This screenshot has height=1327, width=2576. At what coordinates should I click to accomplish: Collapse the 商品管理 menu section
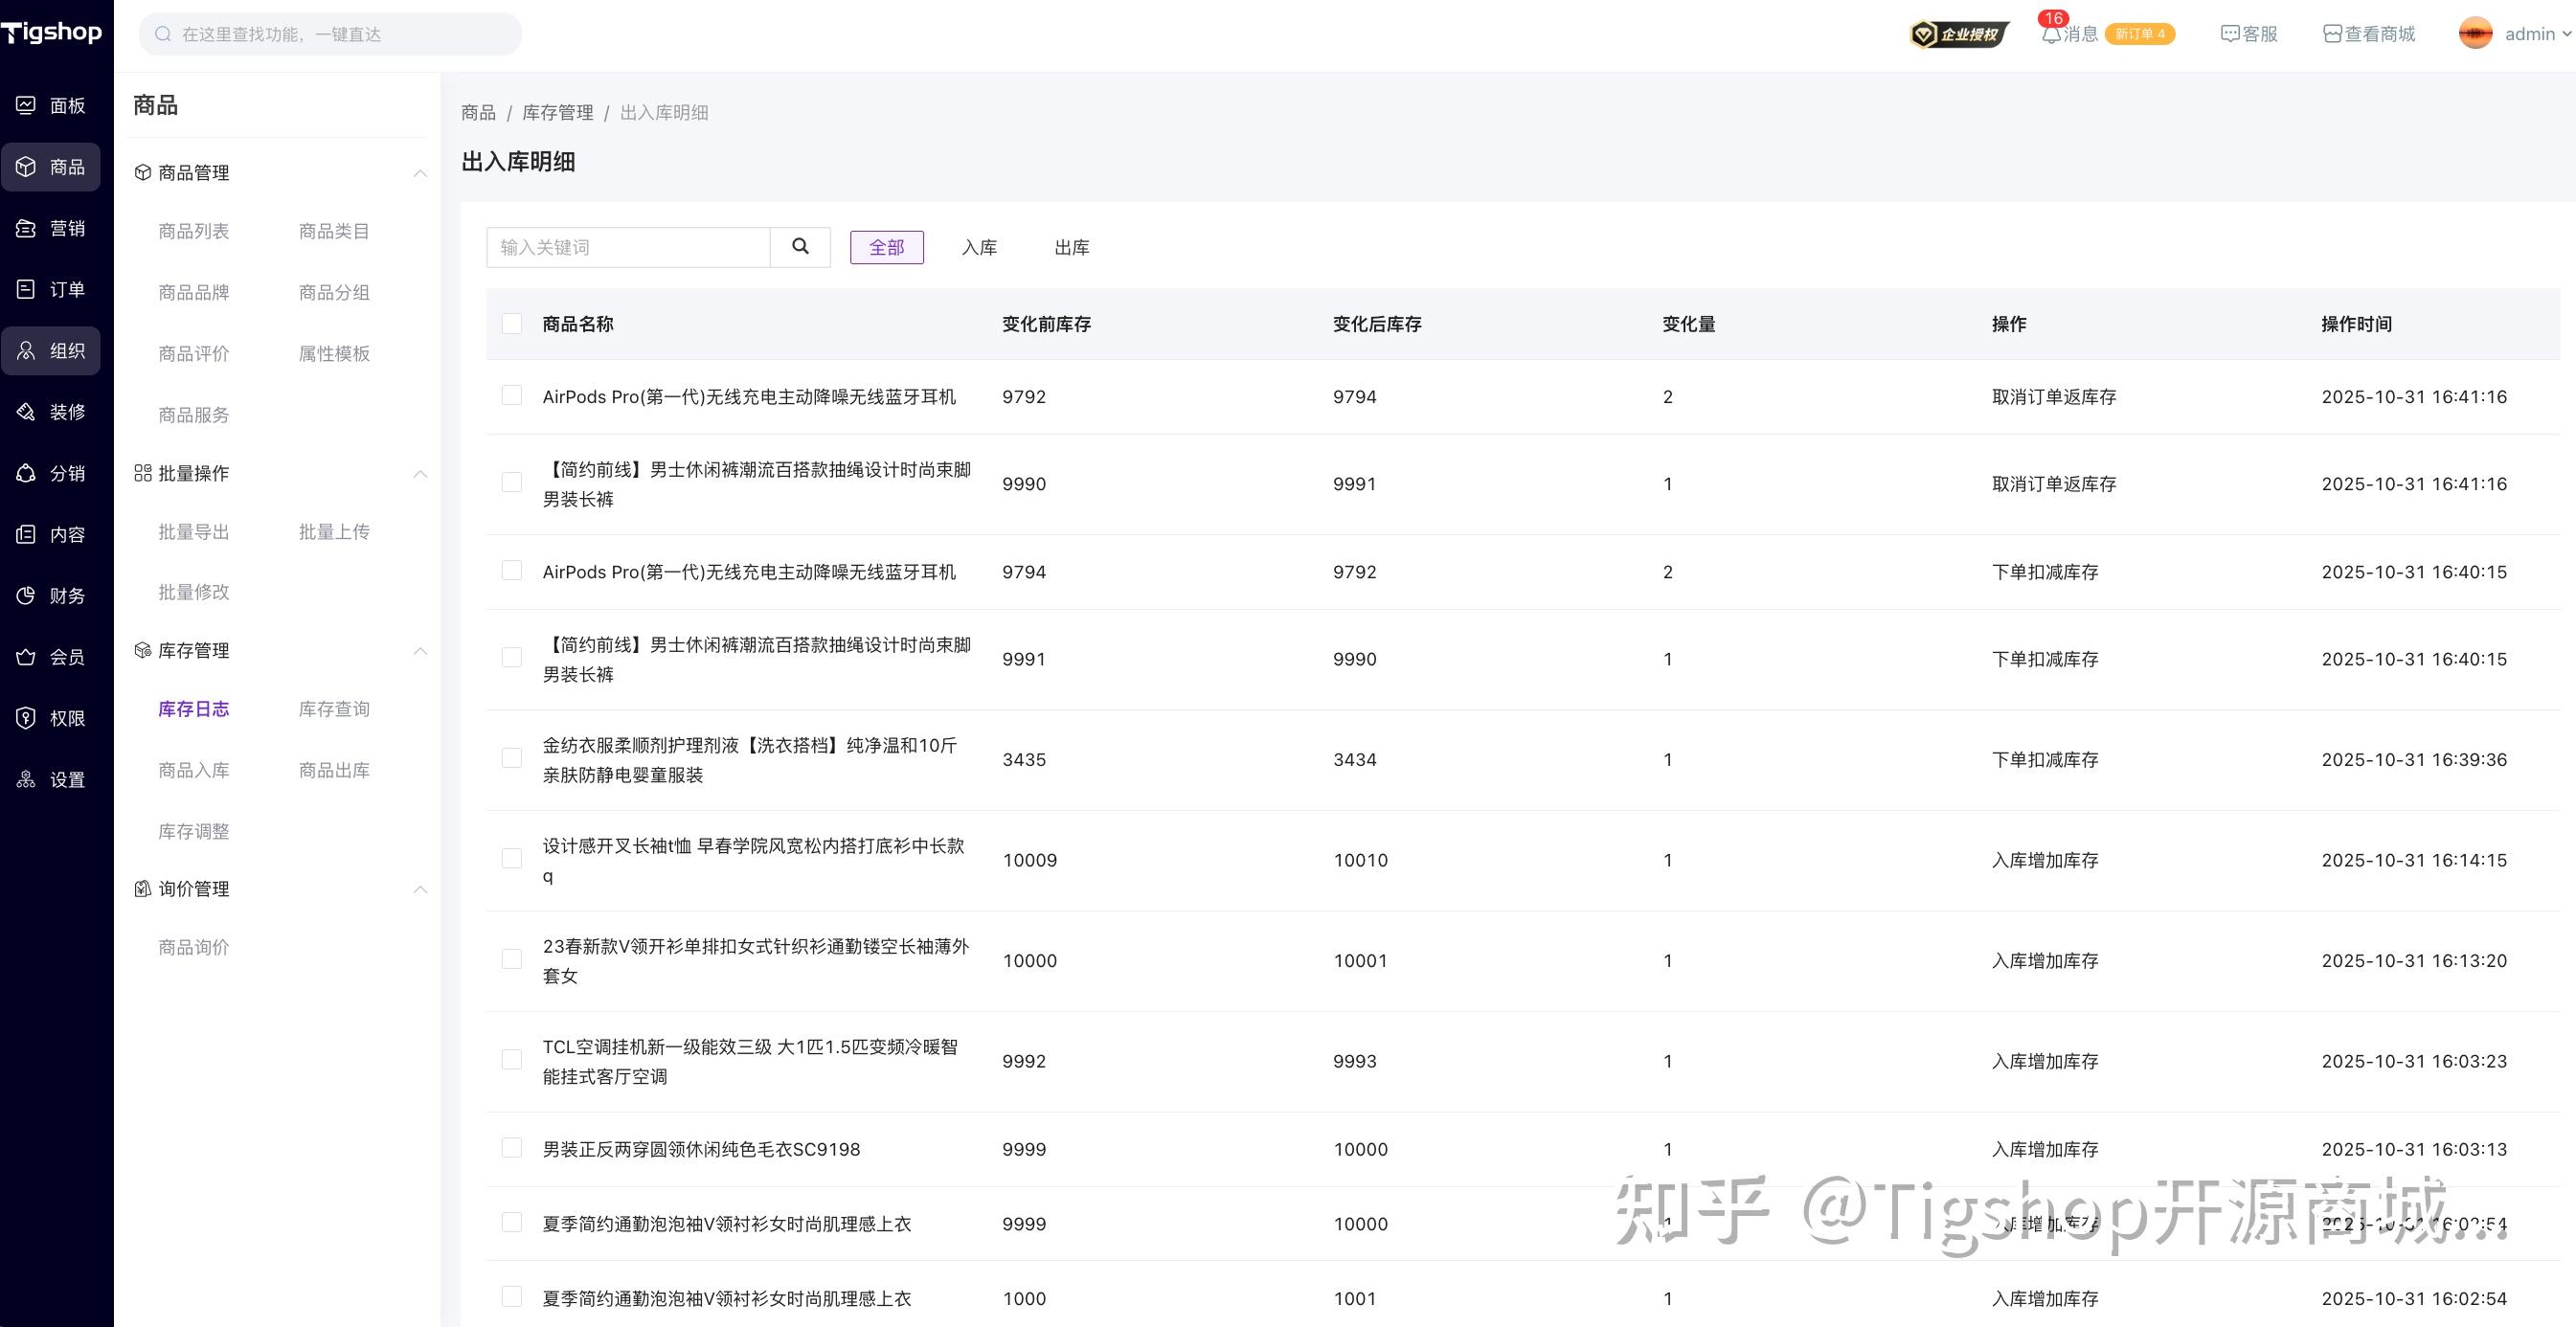[x=421, y=173]
